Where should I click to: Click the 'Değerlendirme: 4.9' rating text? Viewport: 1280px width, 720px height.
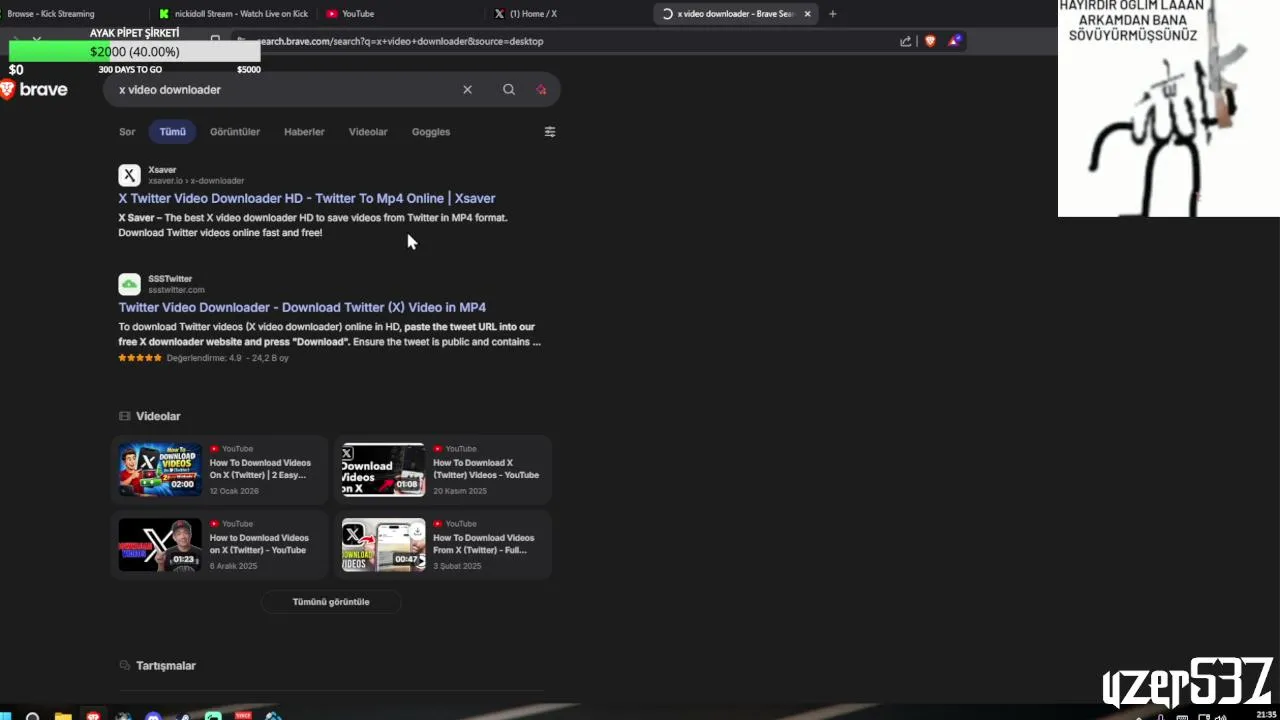(x=204, y=358)
